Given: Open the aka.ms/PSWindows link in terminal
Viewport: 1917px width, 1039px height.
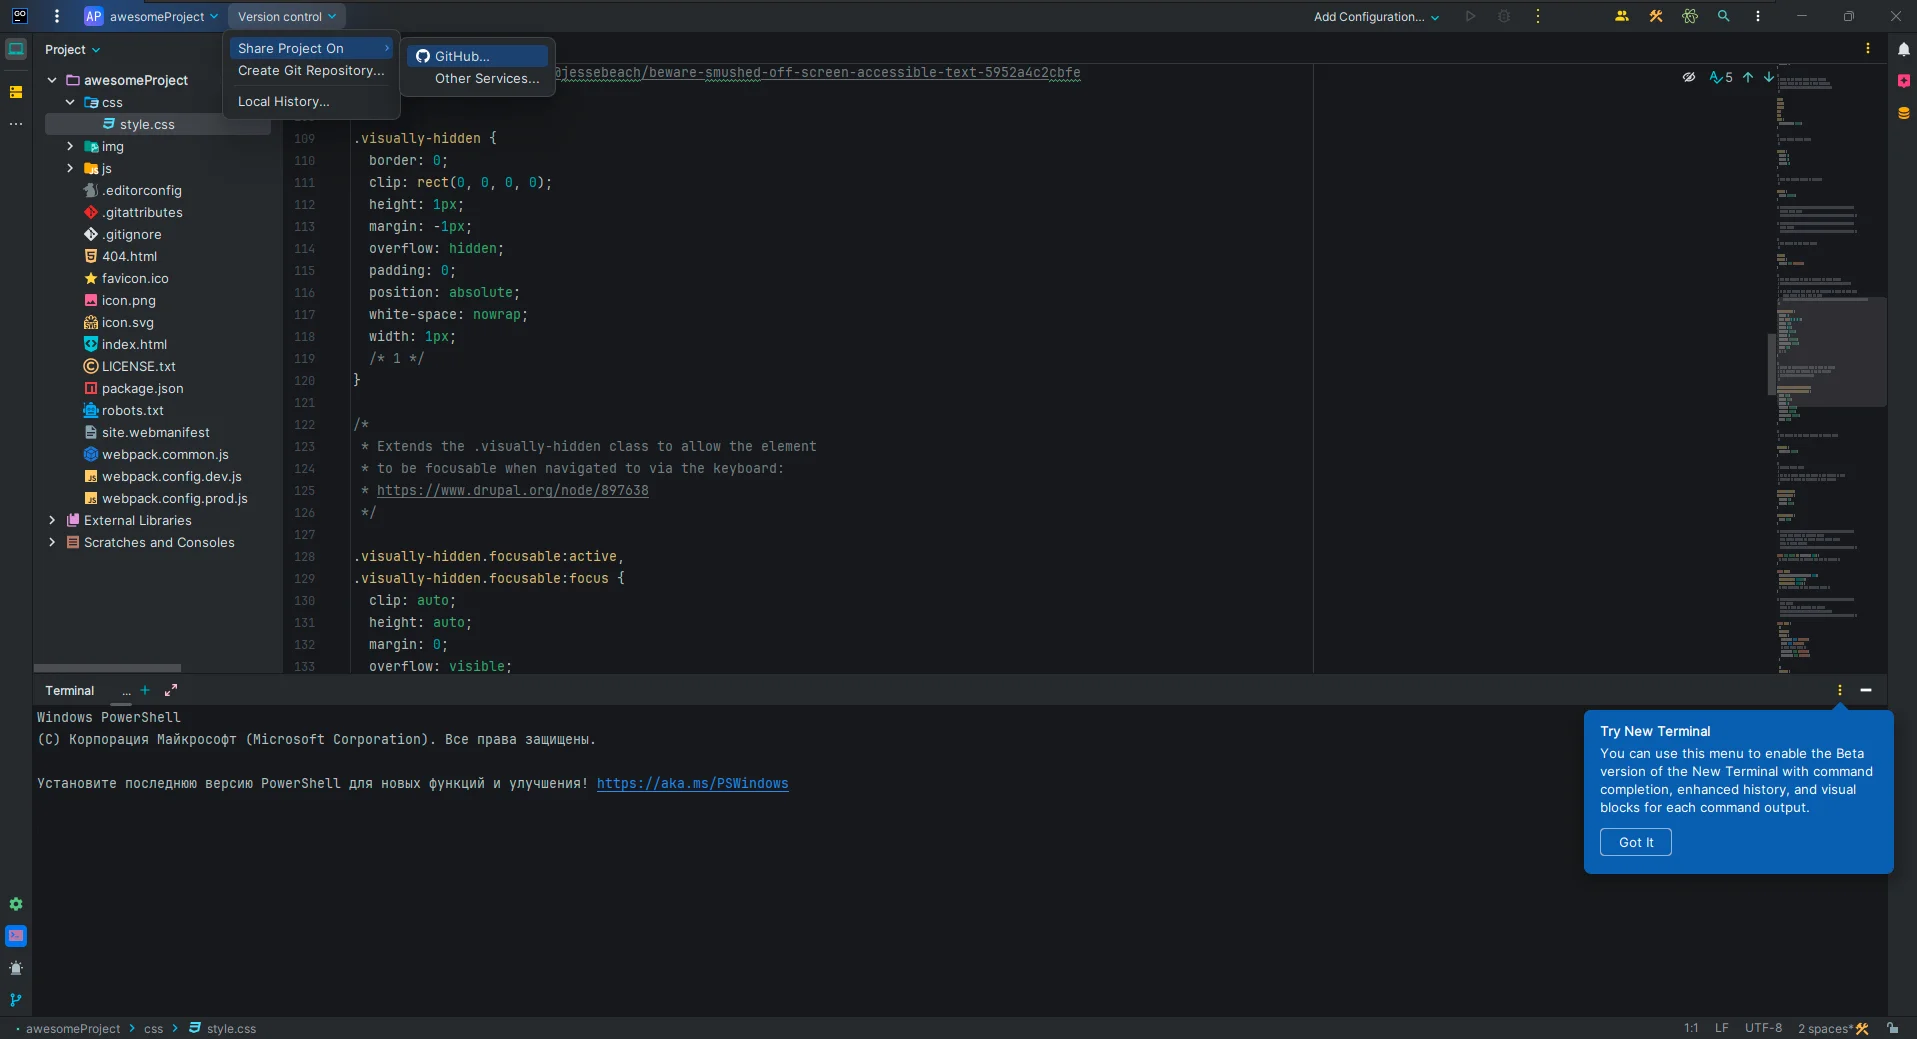Looking at the screenshot, I should [x=692, y=783].
